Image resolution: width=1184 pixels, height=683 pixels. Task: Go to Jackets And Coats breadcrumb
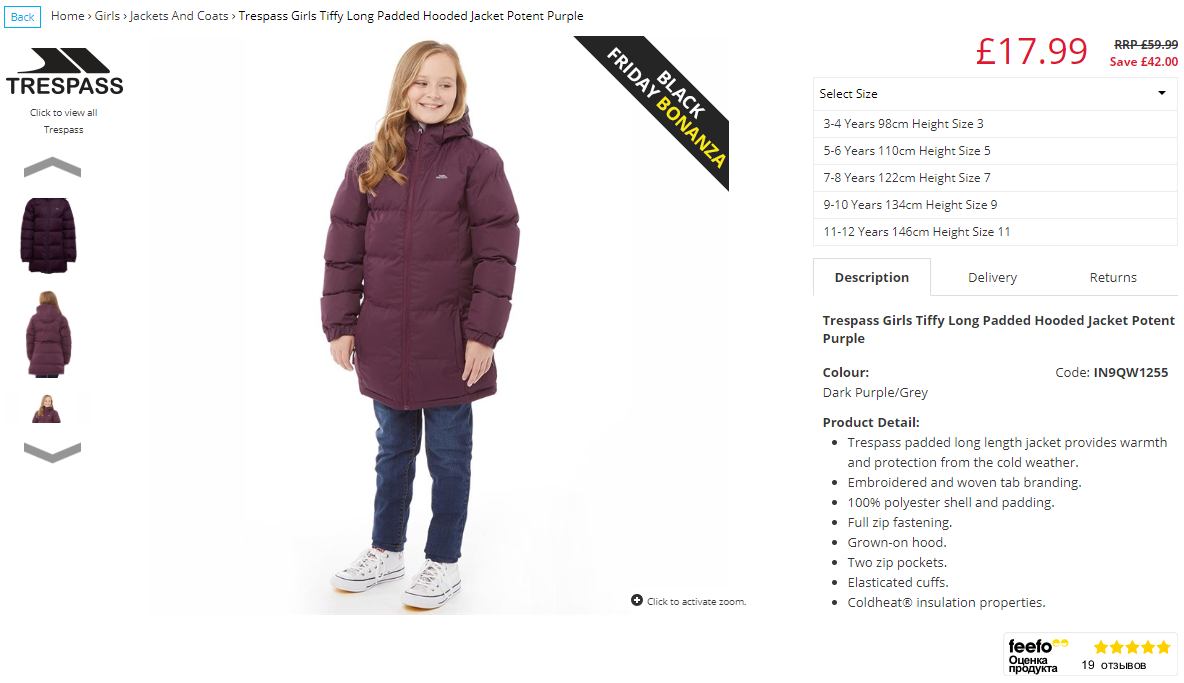point(179,16)
